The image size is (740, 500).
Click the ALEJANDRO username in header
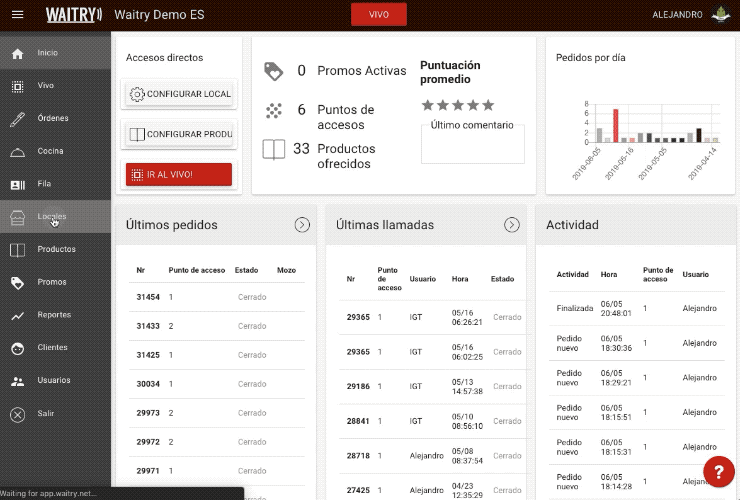click(677, 15)
